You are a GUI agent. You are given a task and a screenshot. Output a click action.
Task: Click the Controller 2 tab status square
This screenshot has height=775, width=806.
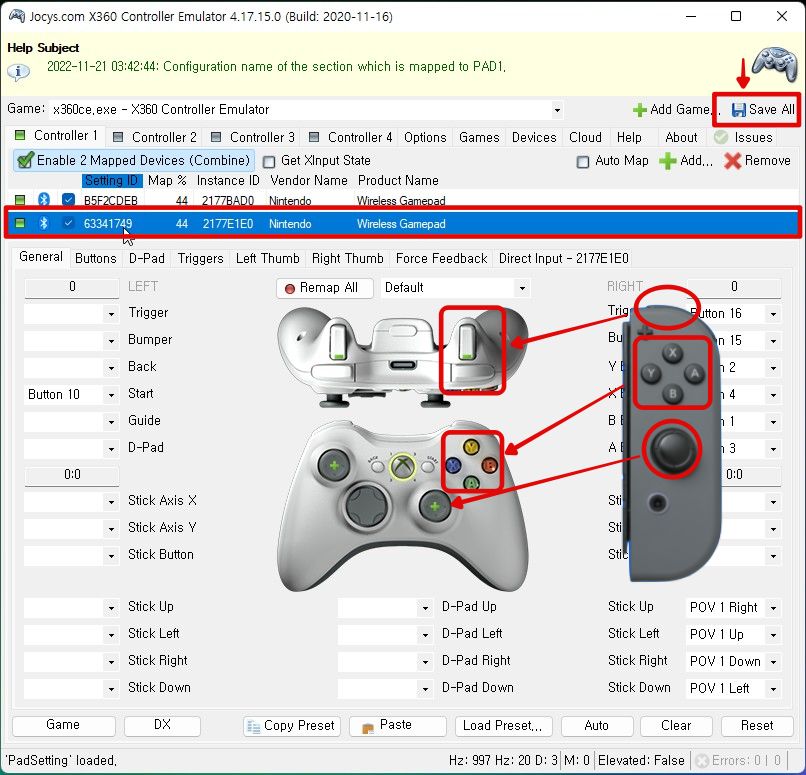click(118, 137)
